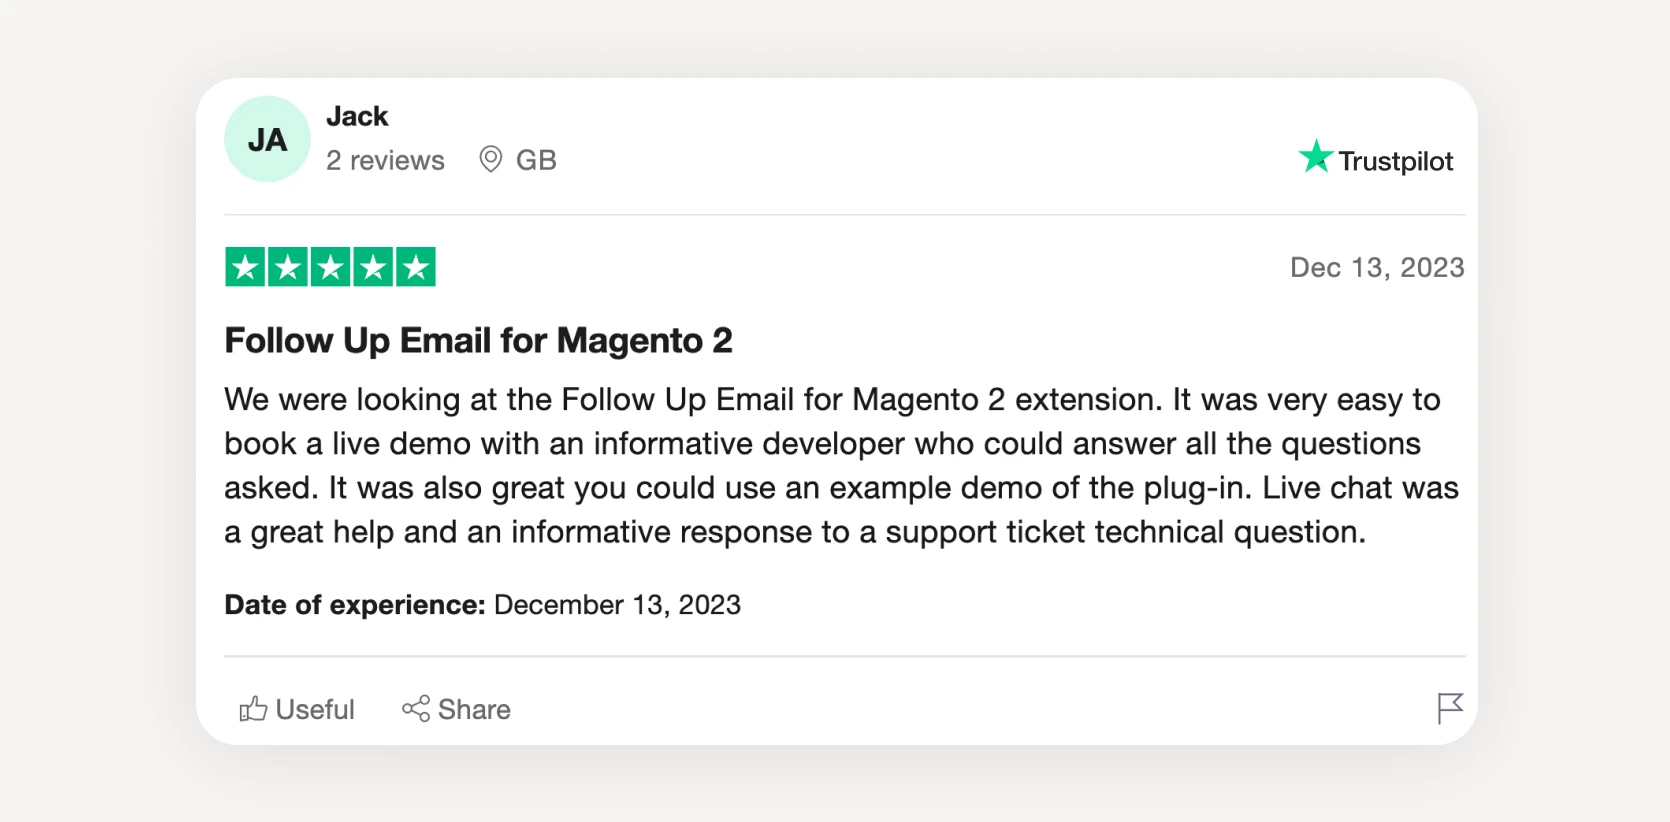Click the fourth green rating star
This screenshot has width=1670, height=822.
pos(373,267)
